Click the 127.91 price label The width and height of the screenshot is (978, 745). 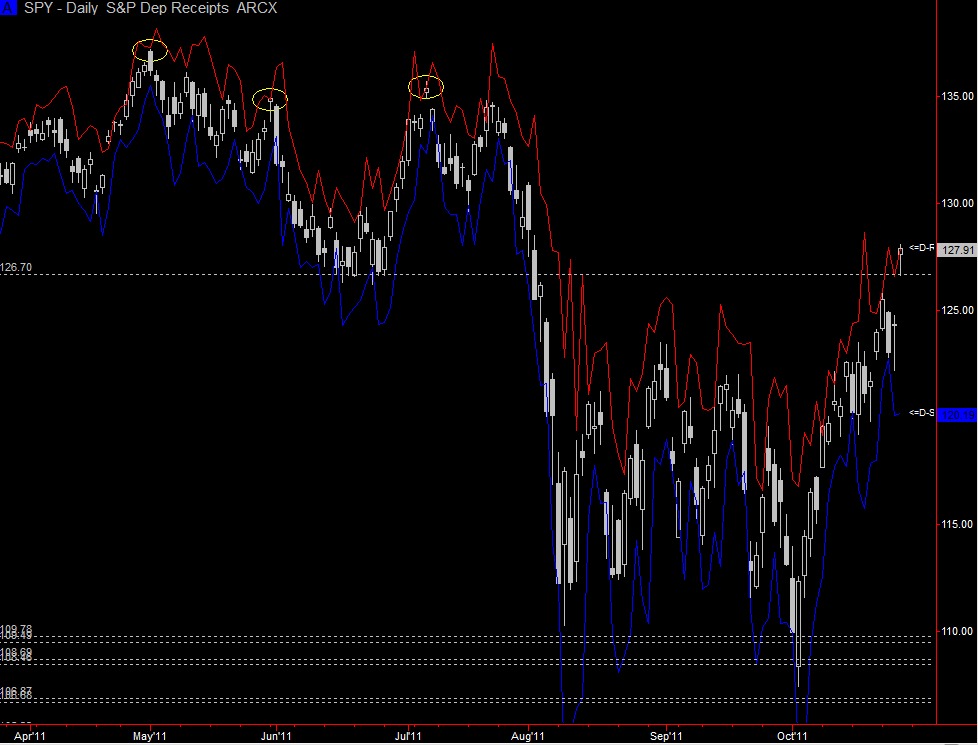tap(957, 250)
